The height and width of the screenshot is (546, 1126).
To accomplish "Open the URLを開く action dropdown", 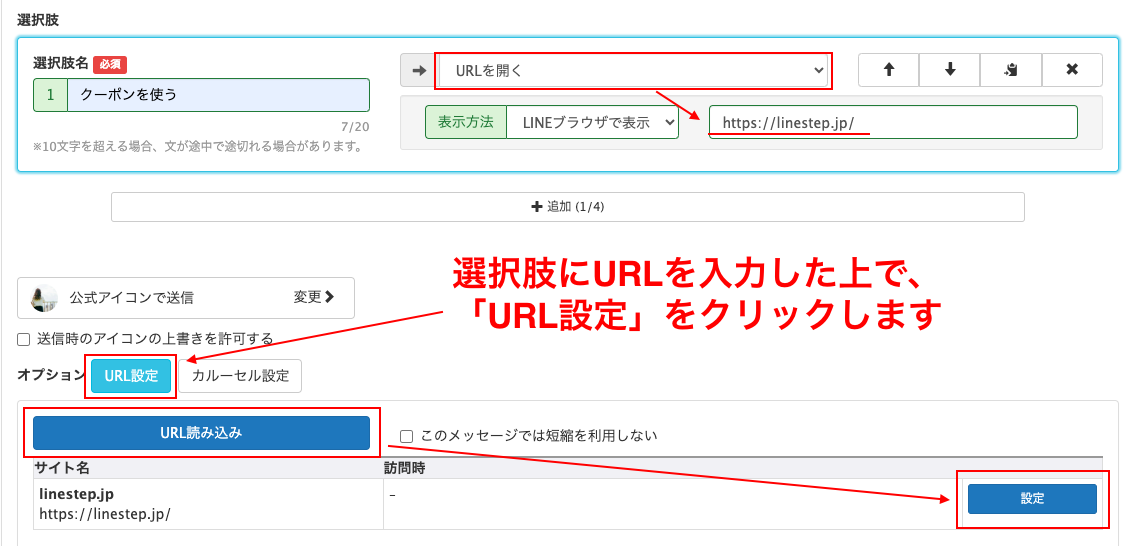I will [x=633, y=70].
